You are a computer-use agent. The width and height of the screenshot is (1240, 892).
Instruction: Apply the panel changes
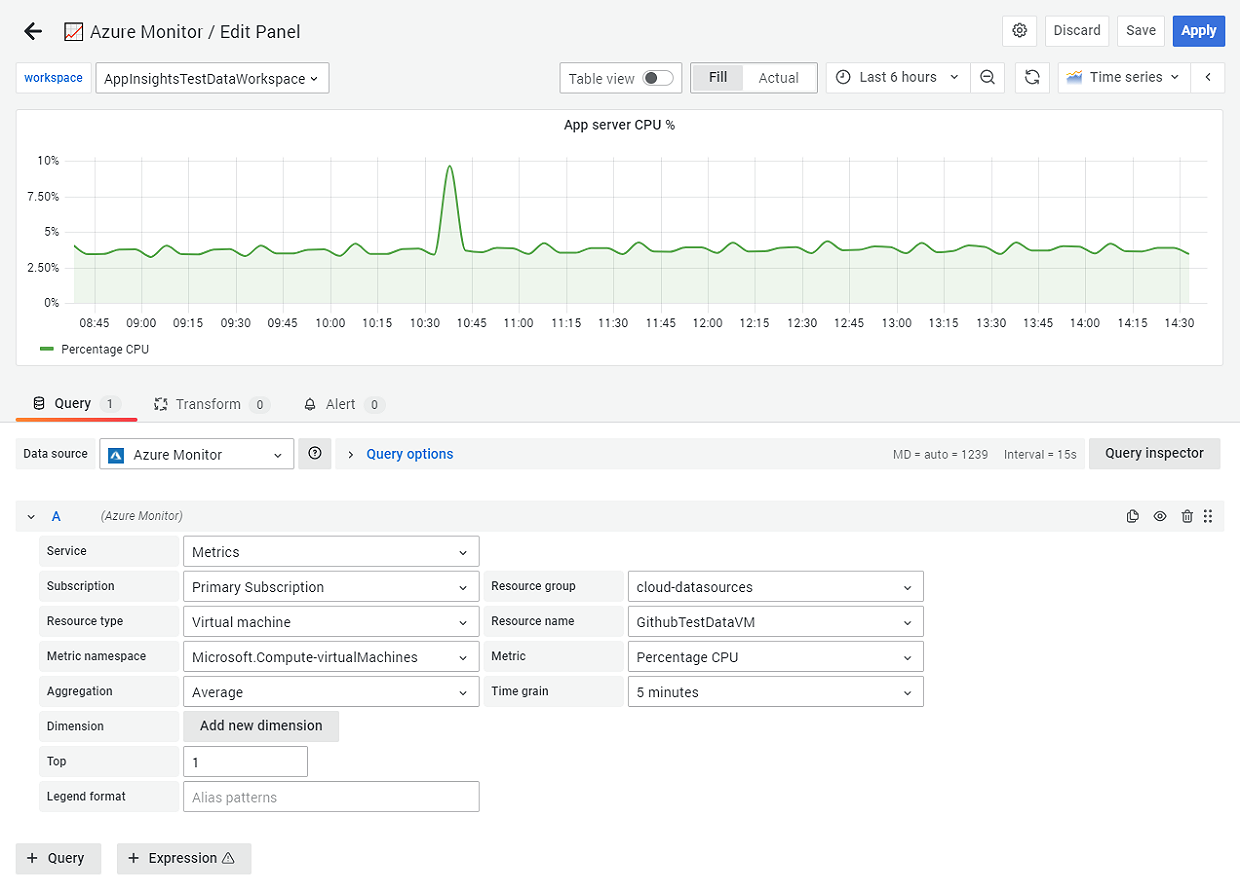pyautogui.click(x=1198, y=31)
